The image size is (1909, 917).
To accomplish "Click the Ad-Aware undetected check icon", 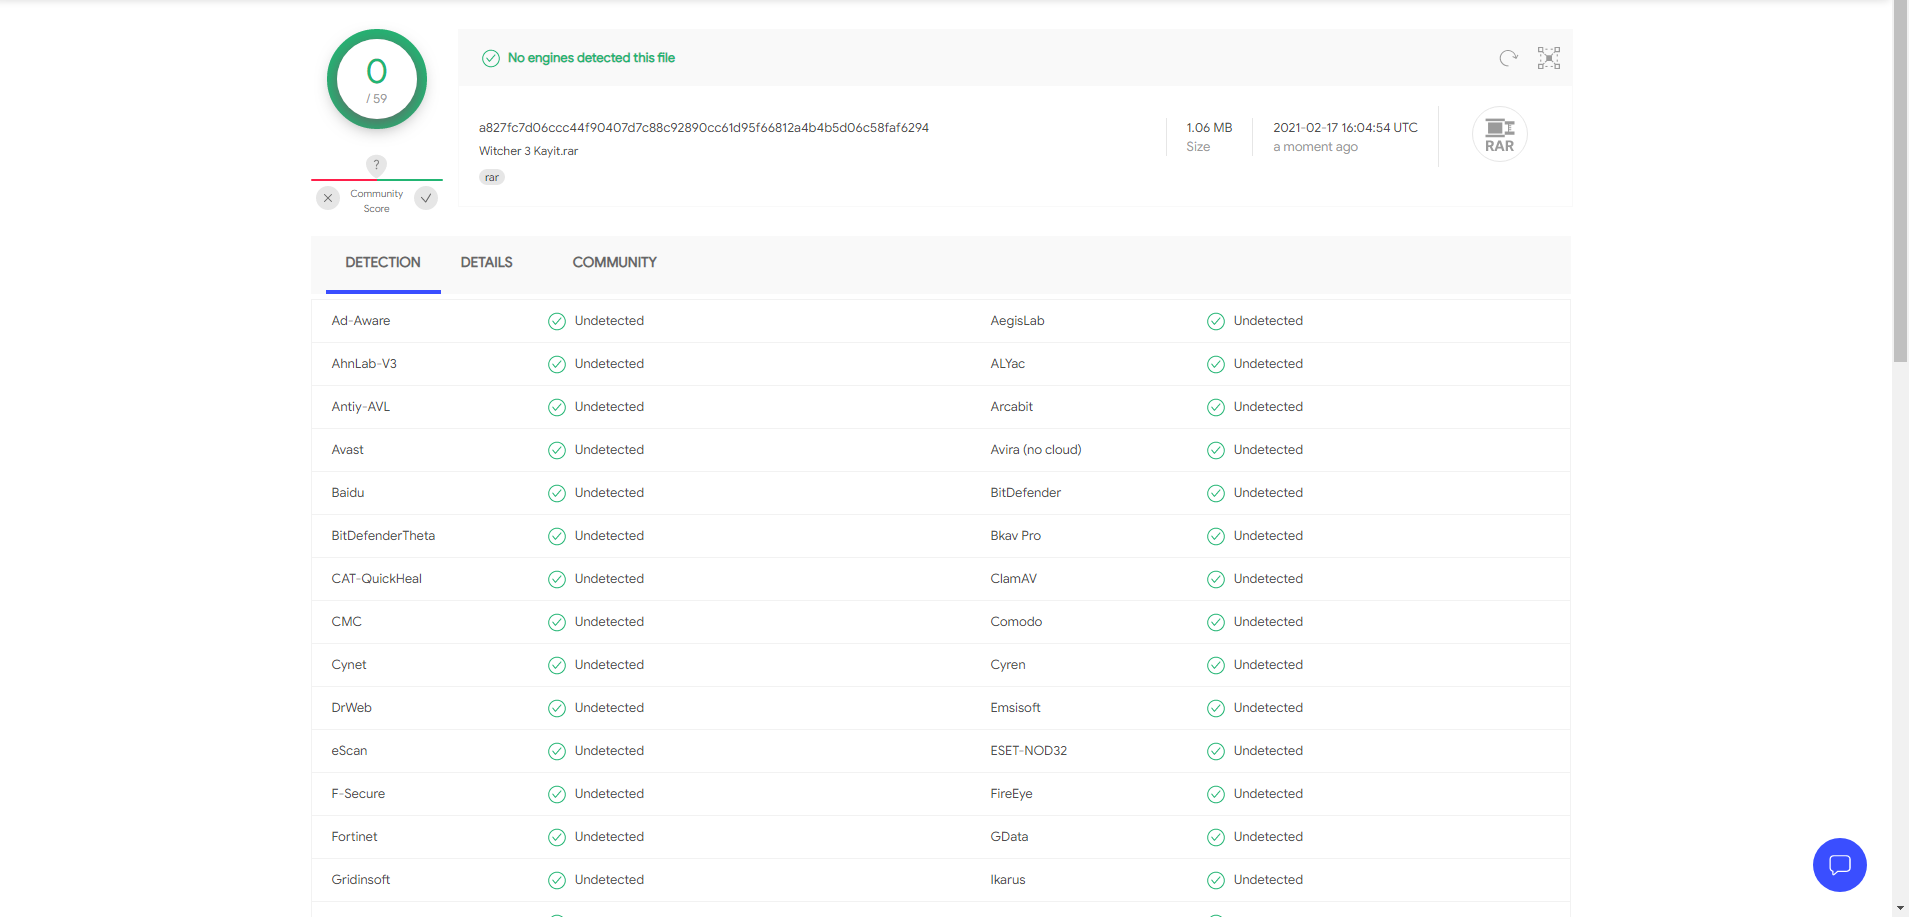I will [557, 321].
